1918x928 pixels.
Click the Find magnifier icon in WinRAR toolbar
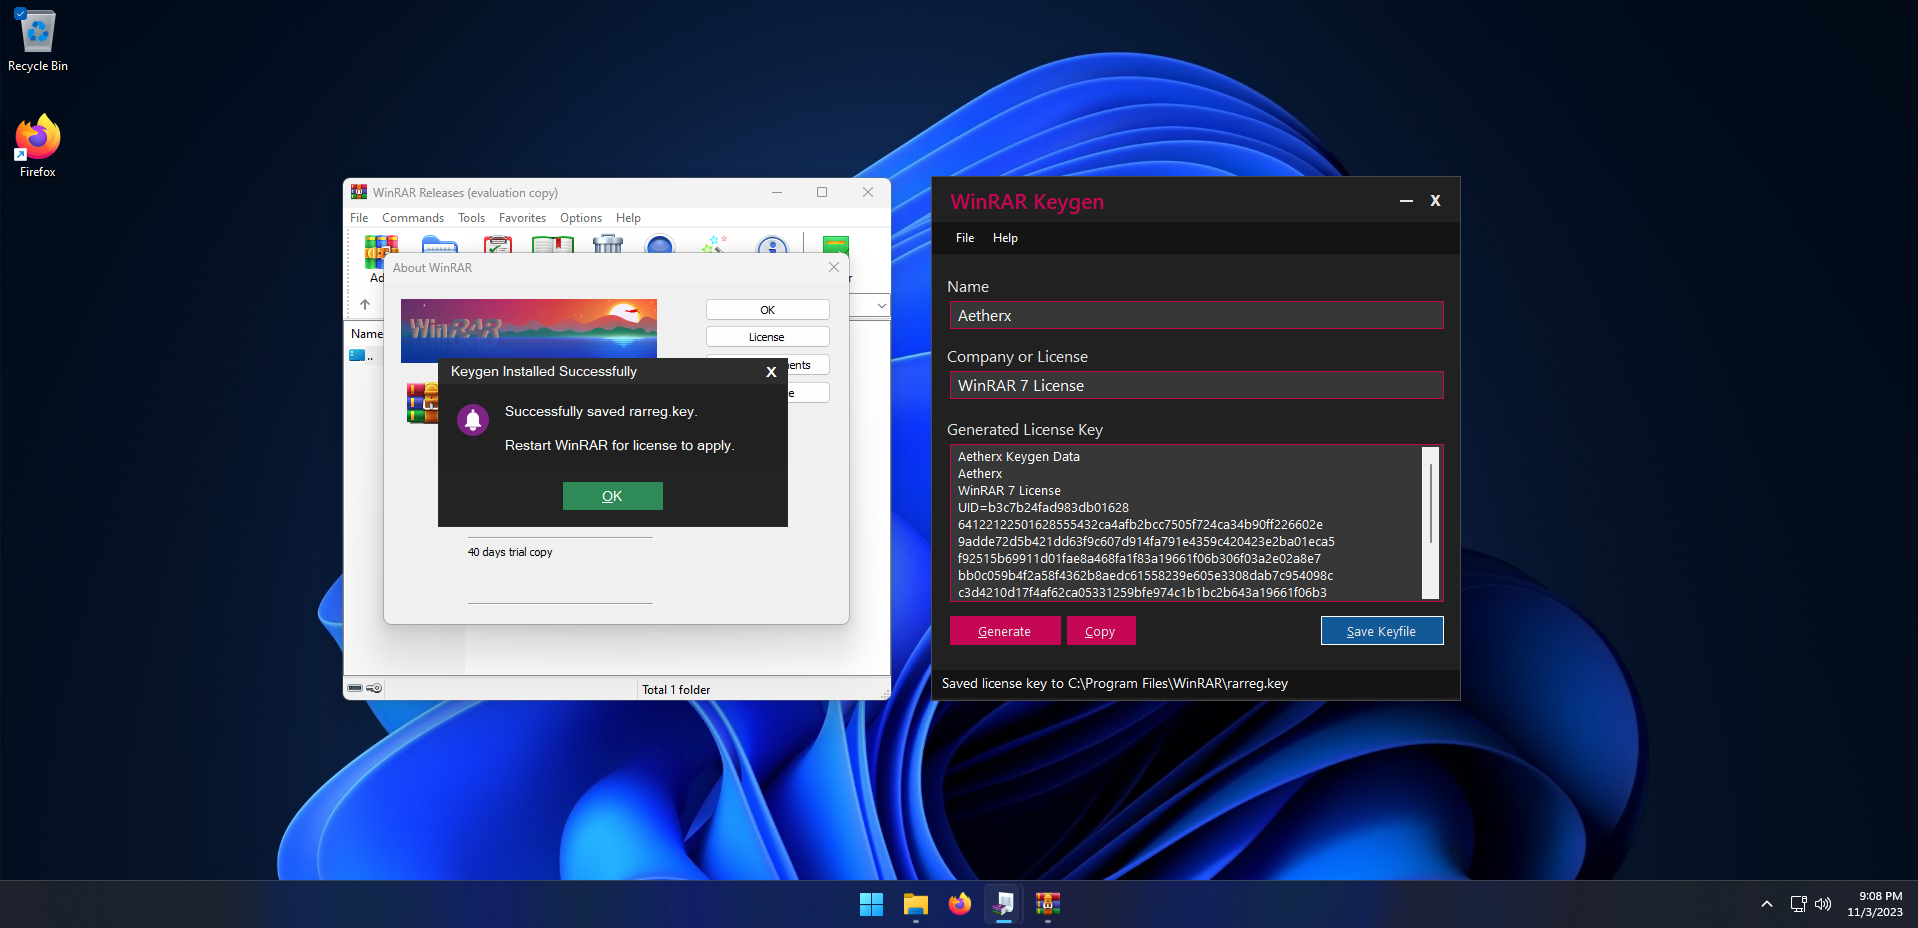tap(660, 245)
